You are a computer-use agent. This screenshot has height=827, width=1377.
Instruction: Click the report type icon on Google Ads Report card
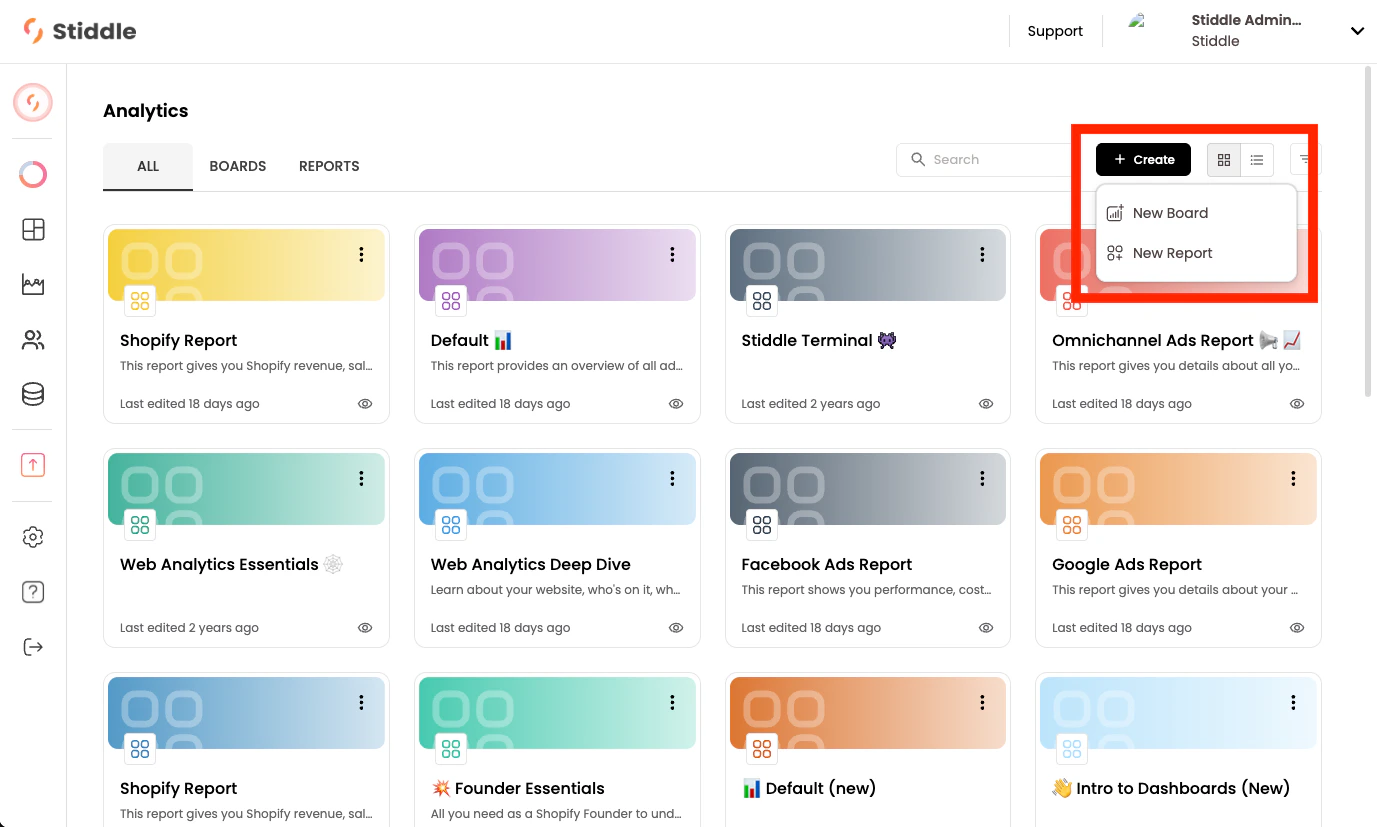(x=1072, y=524)
